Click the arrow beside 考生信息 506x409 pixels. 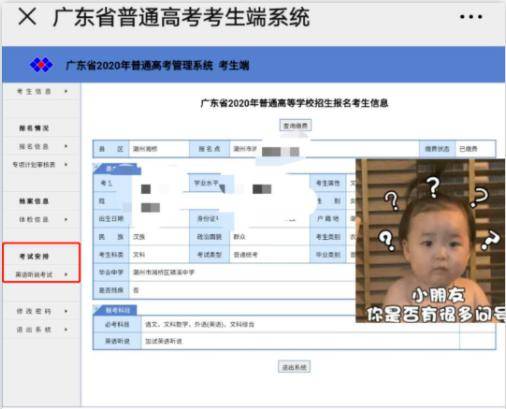coord(66,91)
